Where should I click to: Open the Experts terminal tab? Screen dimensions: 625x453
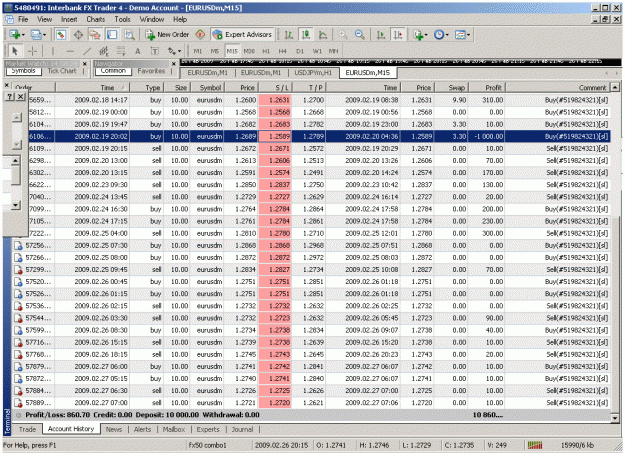[x=208, y=429]
